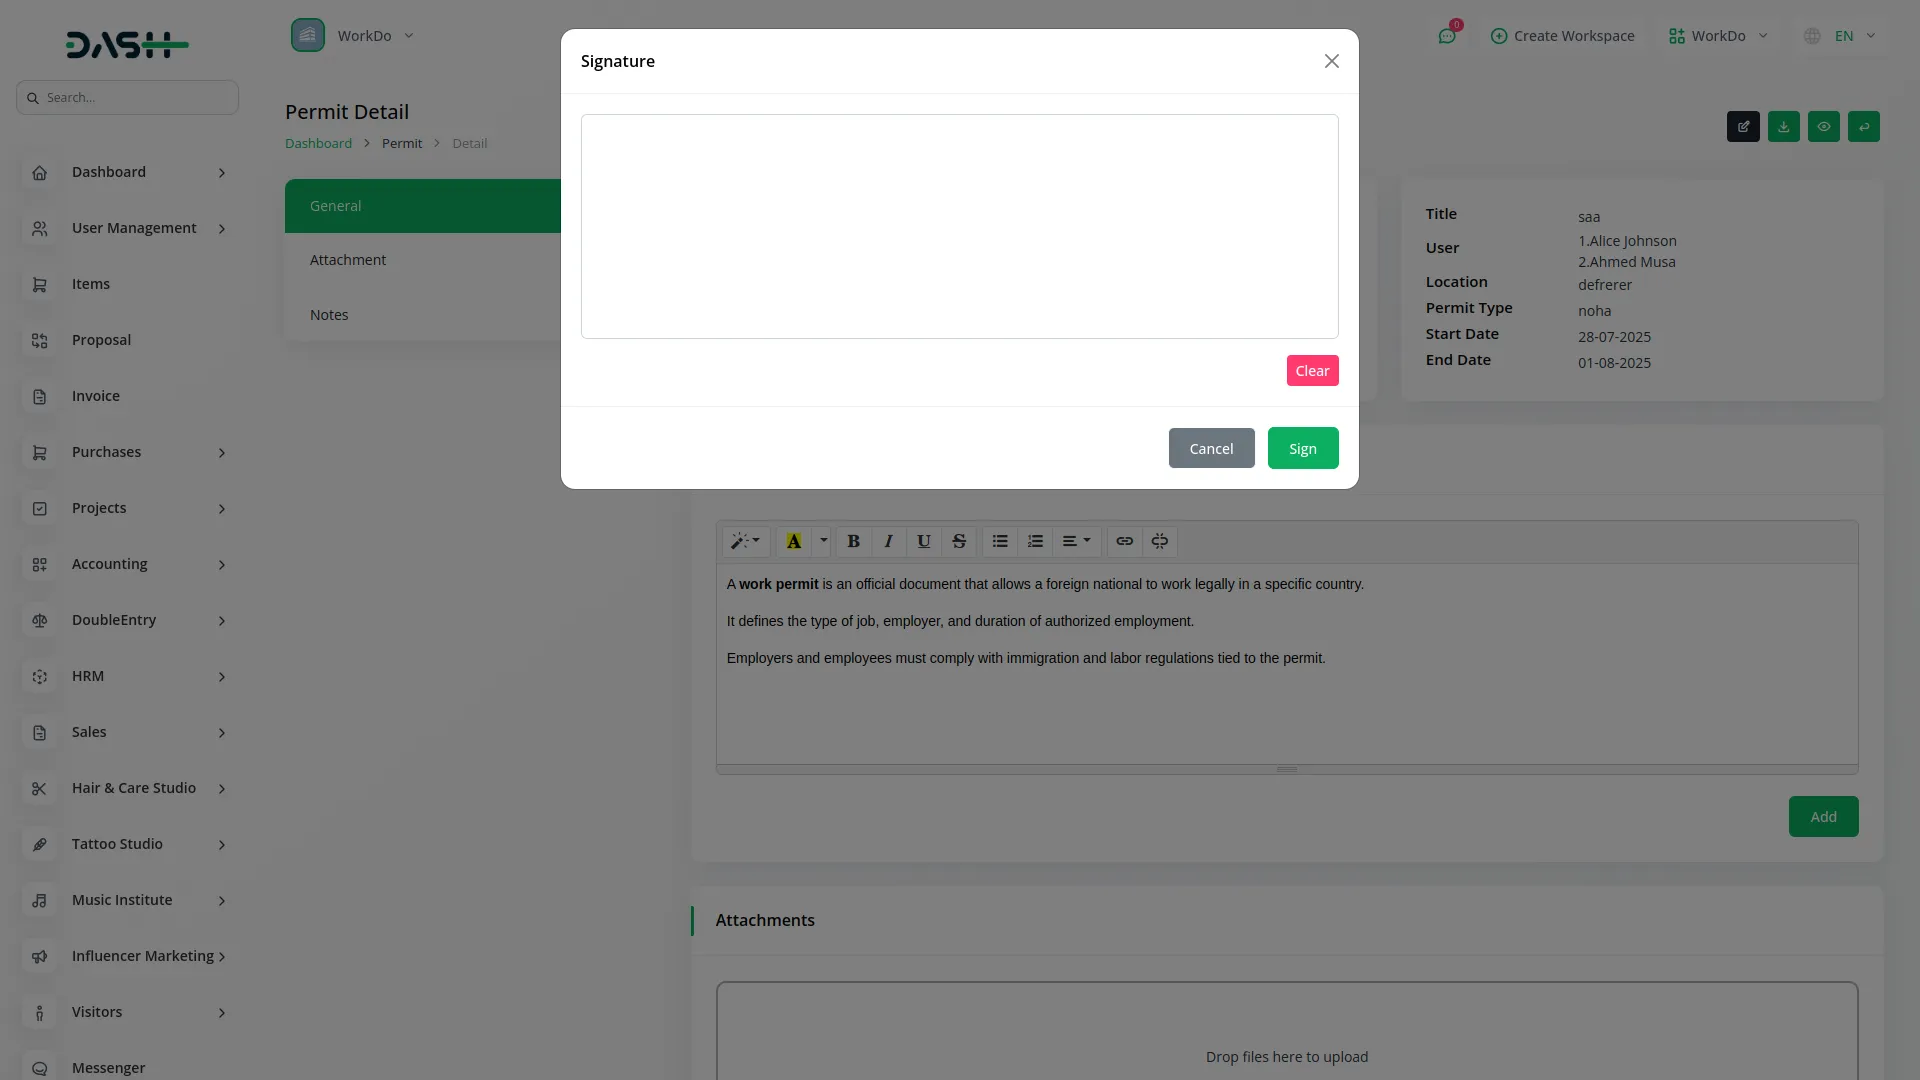Toggle italic text formatting

888,541
